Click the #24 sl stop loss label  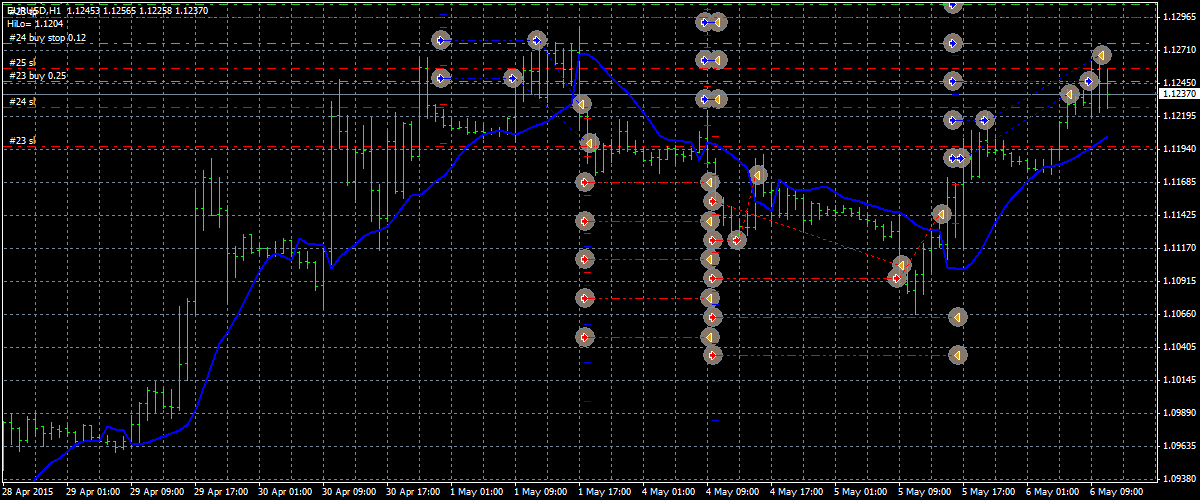[22, 102]
